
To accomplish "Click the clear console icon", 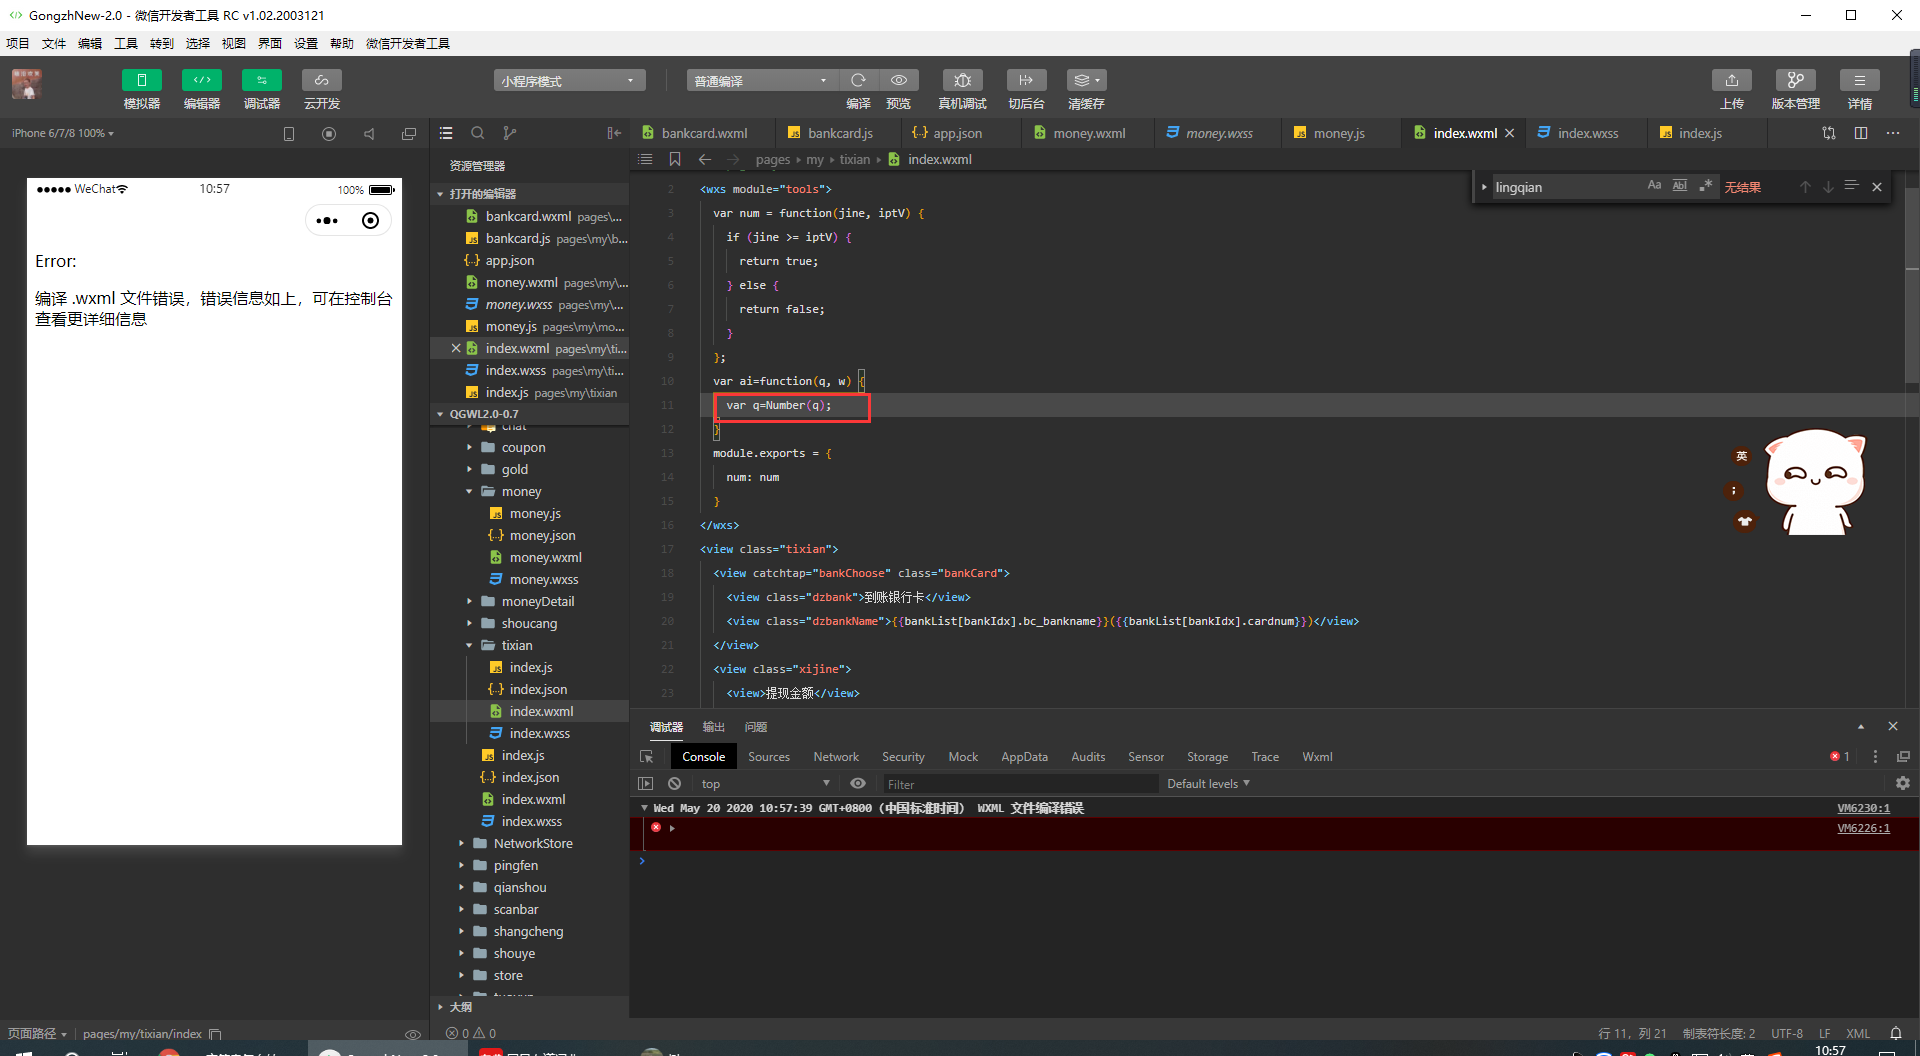I will 674,784.
